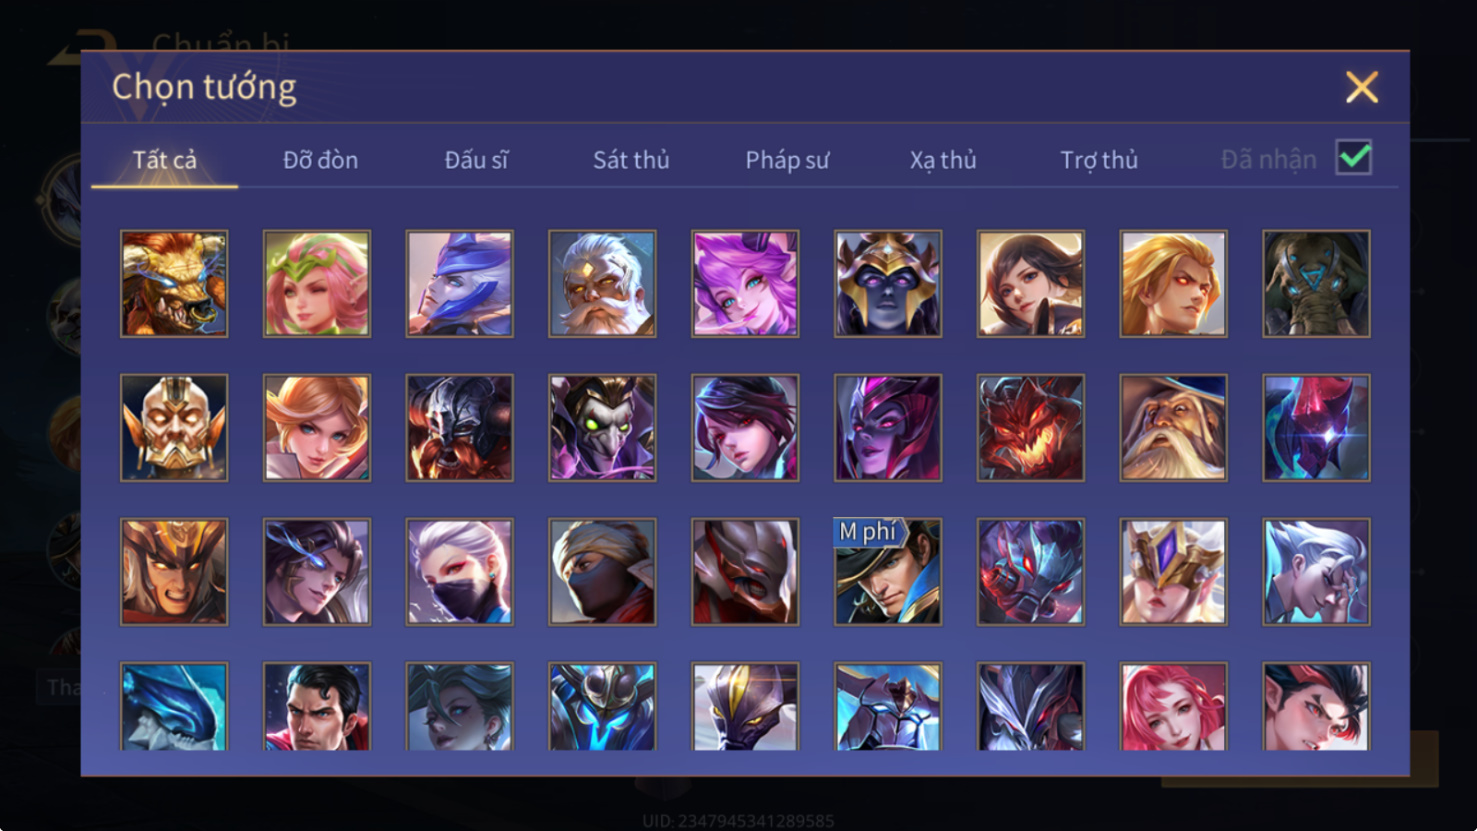This screenshot has height=831, width=1477.
Task: Choose the elephant-masked hero portrait
Action: [1316, 284]
